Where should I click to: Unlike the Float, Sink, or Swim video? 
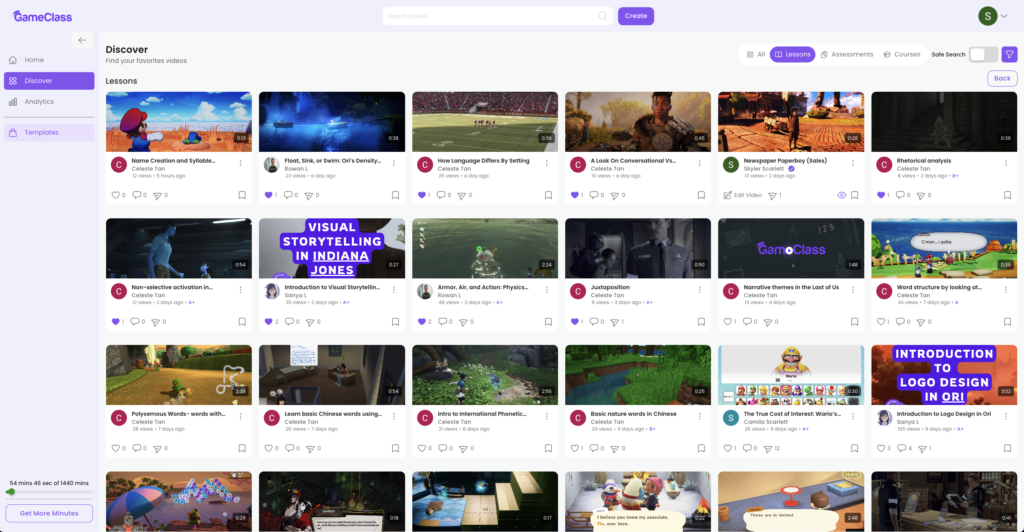[x=268, y=195]
